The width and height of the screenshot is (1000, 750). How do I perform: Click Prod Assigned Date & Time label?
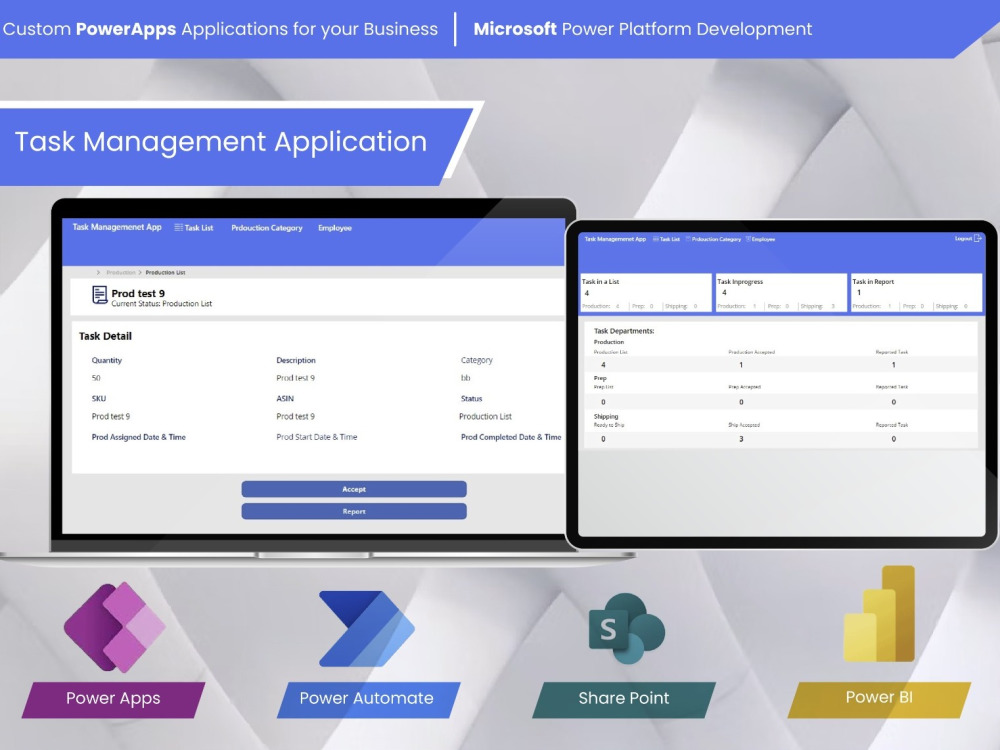(x=138, y=438)
